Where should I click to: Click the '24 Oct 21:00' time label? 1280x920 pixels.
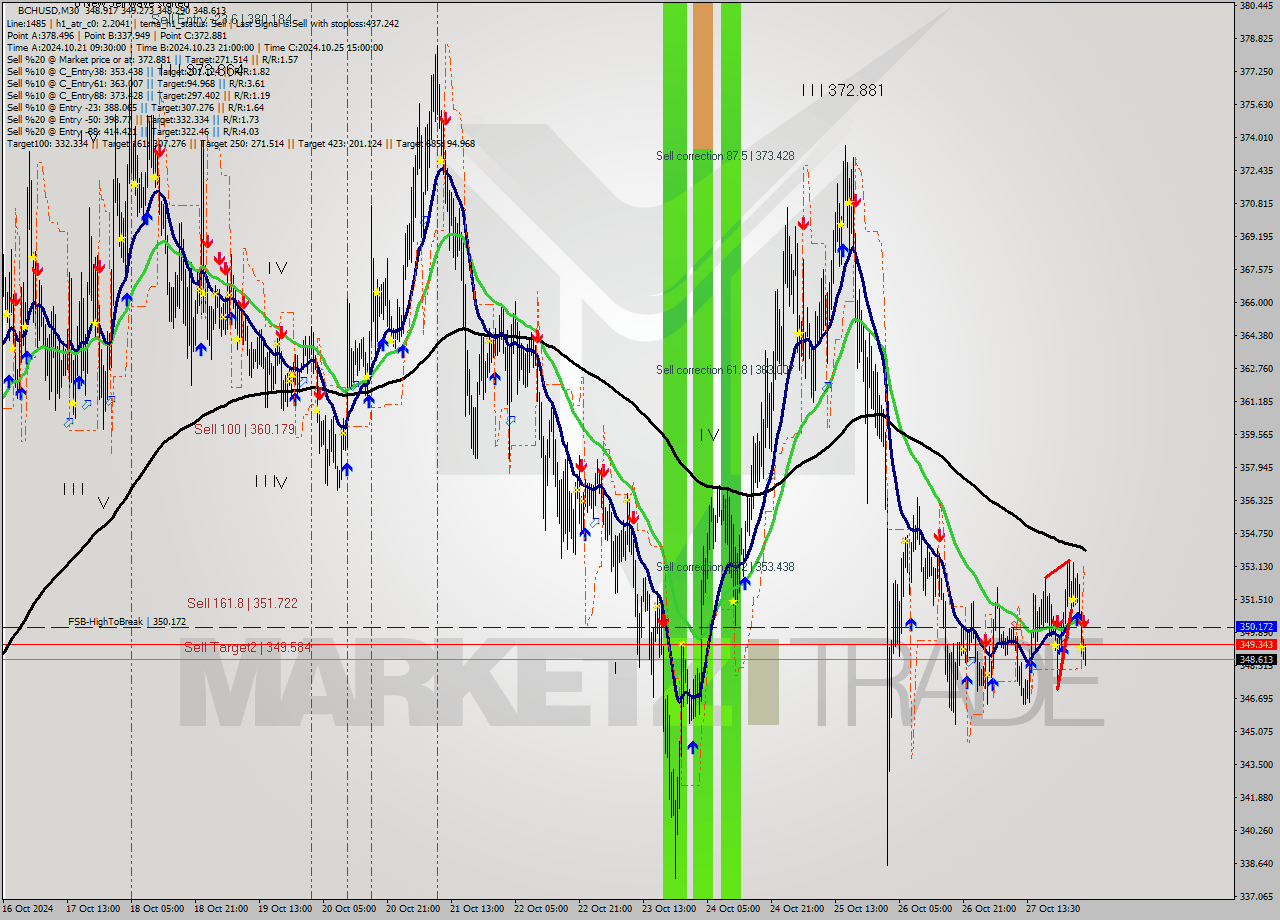pos(797,909)
